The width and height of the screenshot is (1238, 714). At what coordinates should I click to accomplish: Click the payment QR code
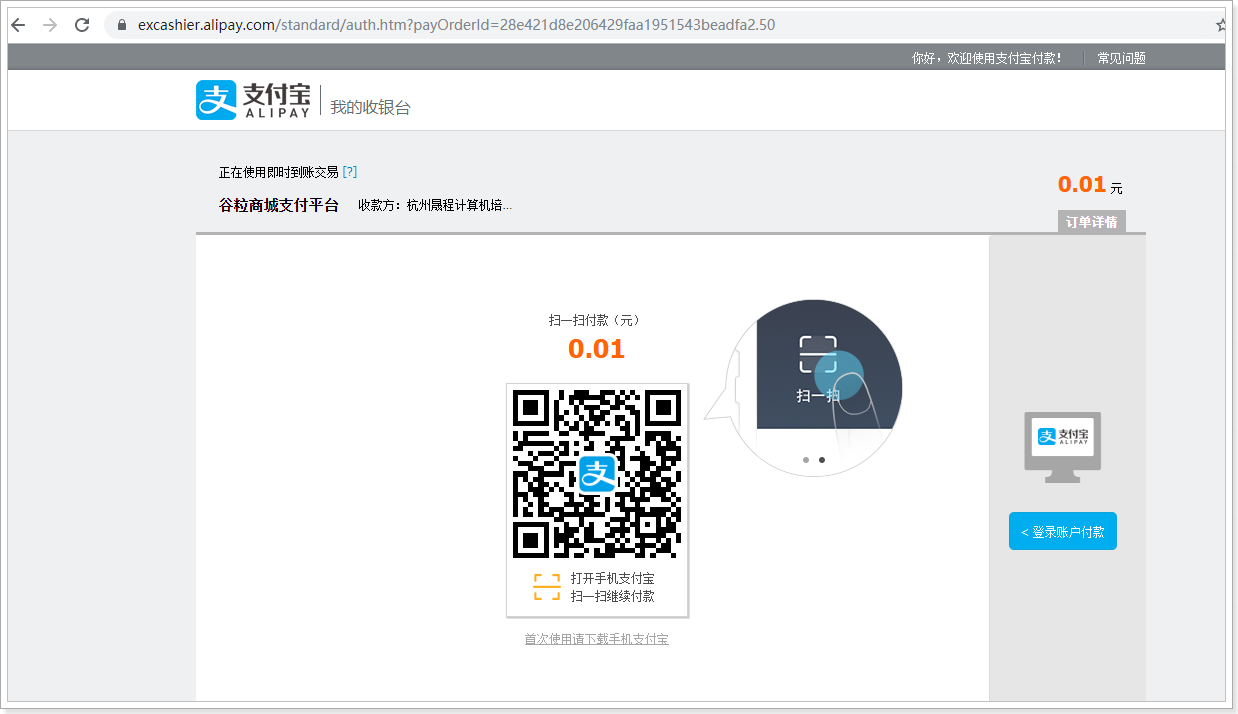click(597, 473)
